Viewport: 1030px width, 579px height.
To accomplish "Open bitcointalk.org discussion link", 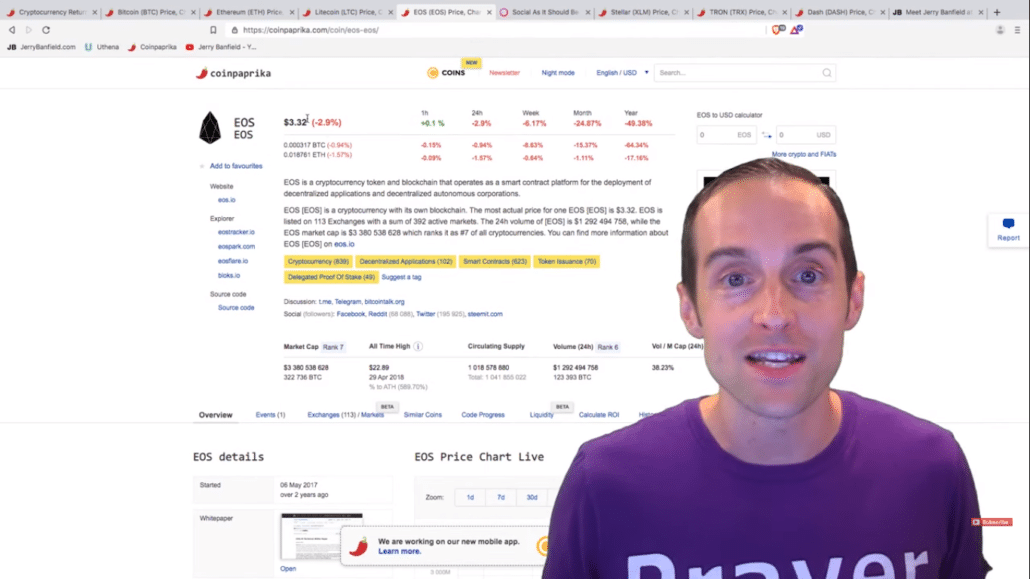I will [x=384, y=302].
